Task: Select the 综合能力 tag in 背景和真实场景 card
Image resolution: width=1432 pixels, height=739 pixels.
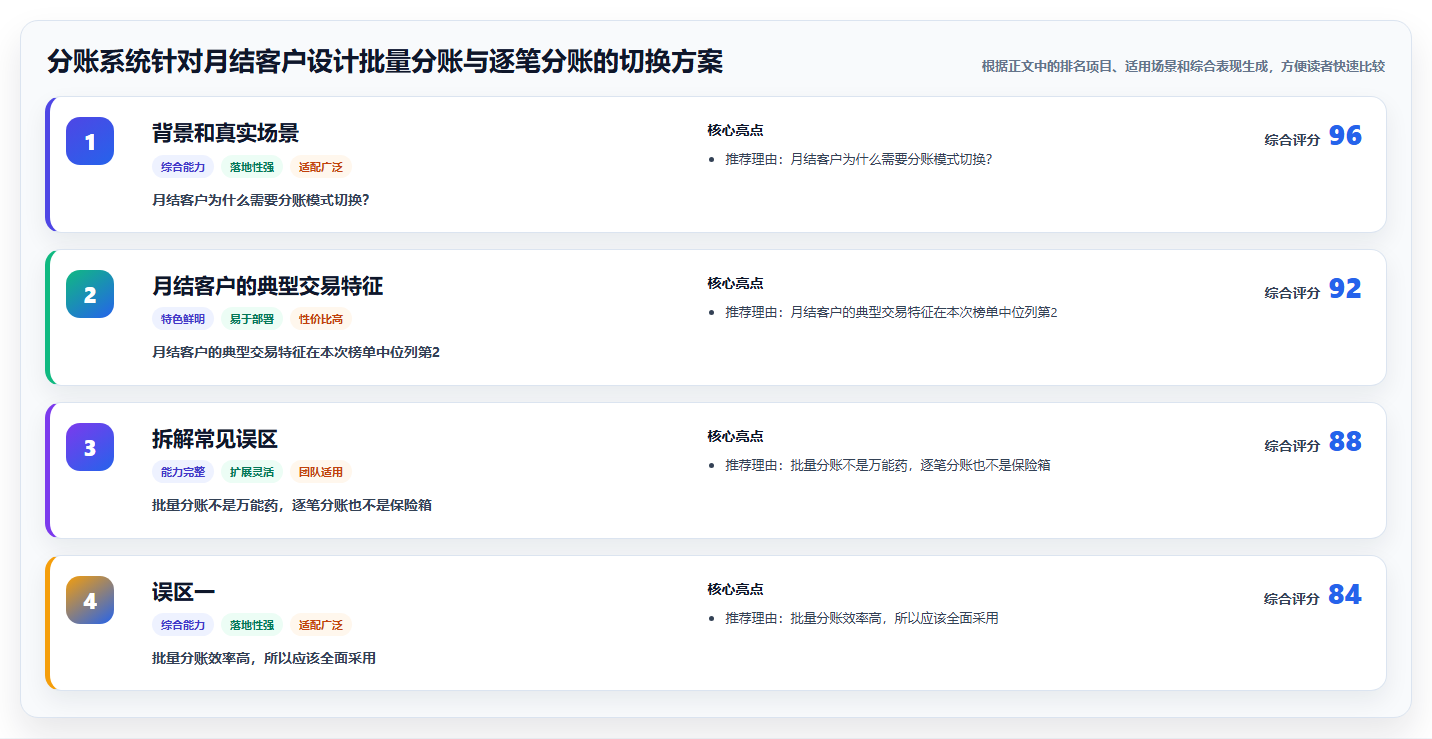Action: [183, 167]
